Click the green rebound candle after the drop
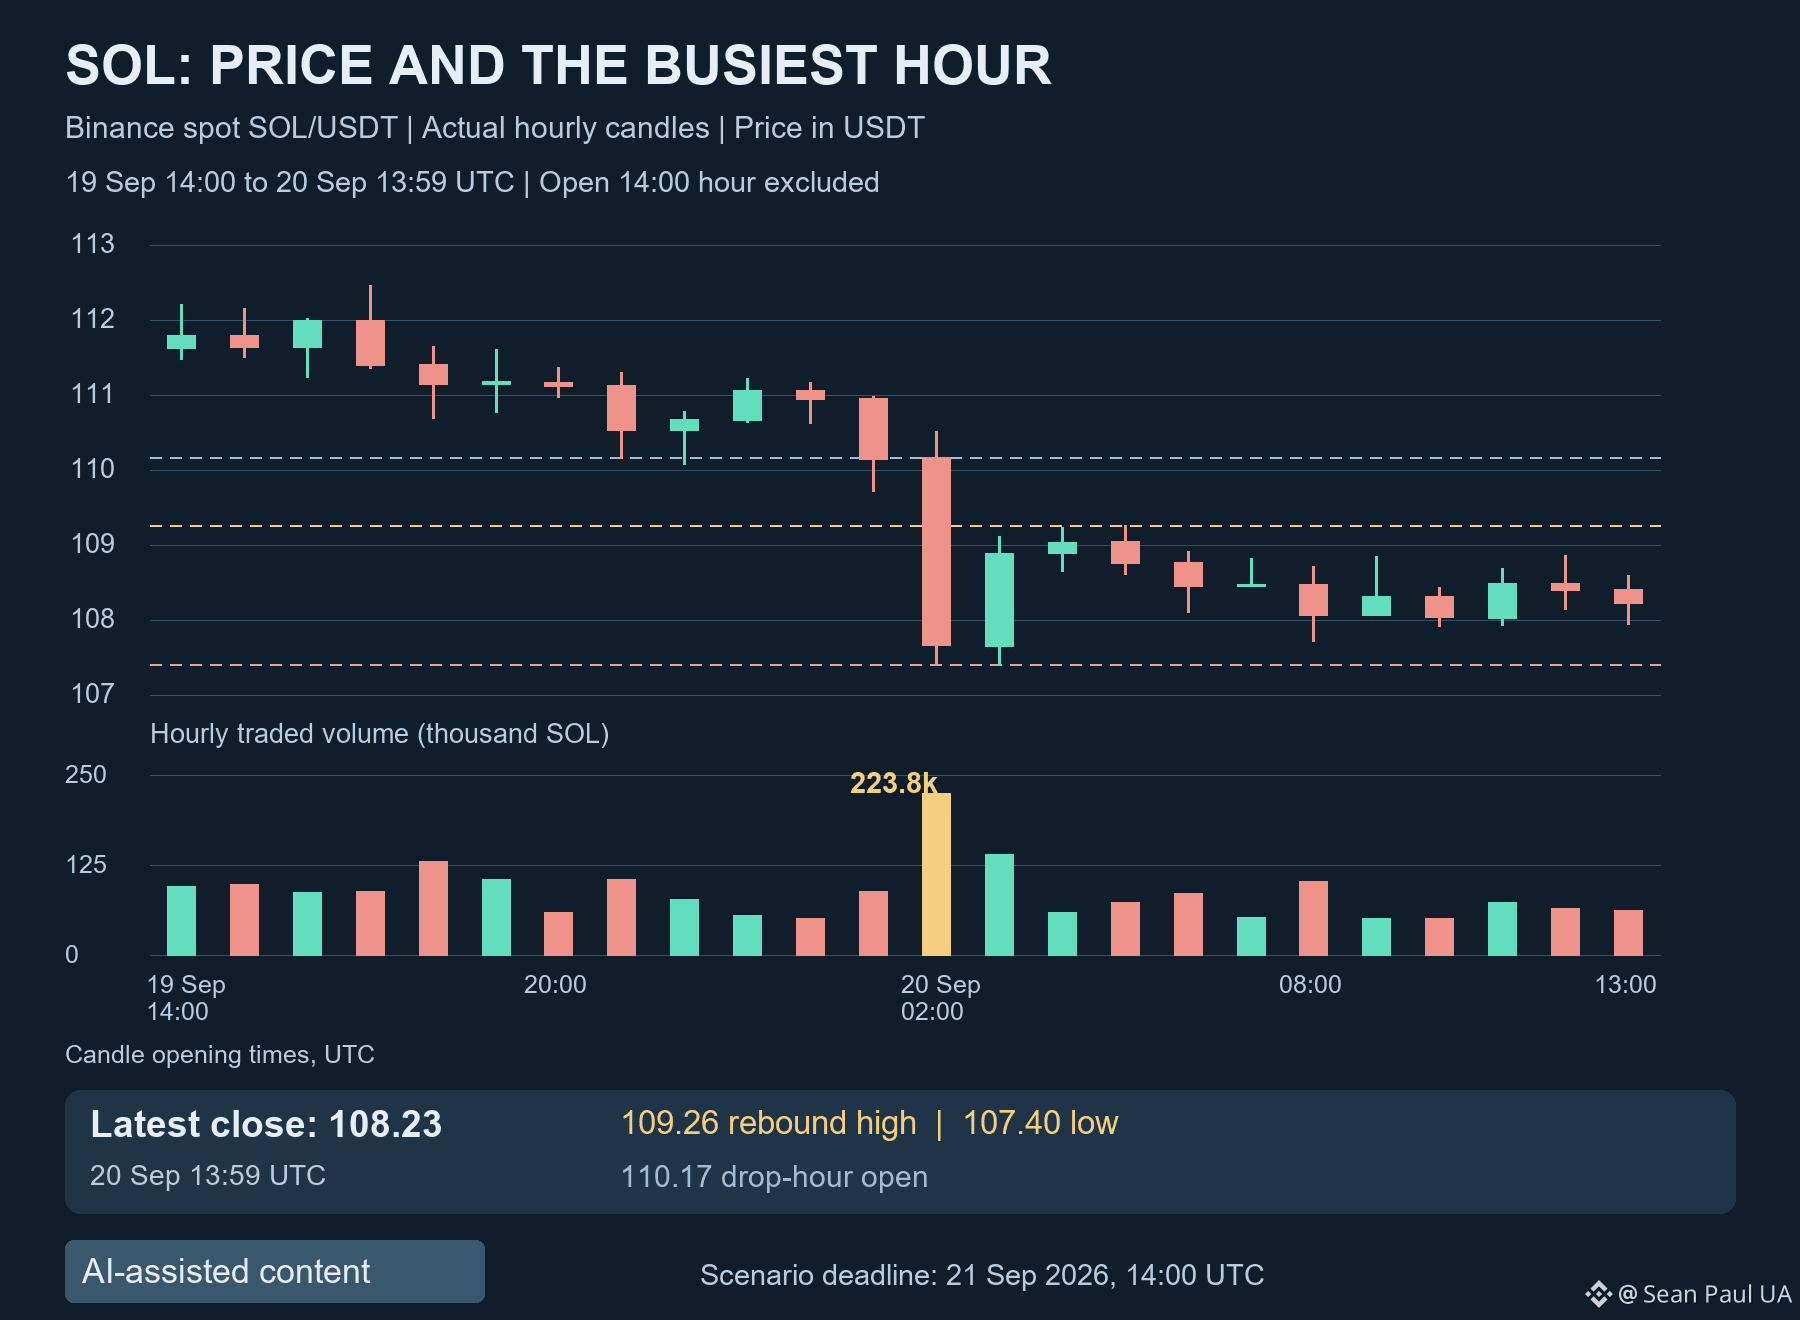Image resolution: width=1800 pixels, height=1320 pixels. point(999,600)
